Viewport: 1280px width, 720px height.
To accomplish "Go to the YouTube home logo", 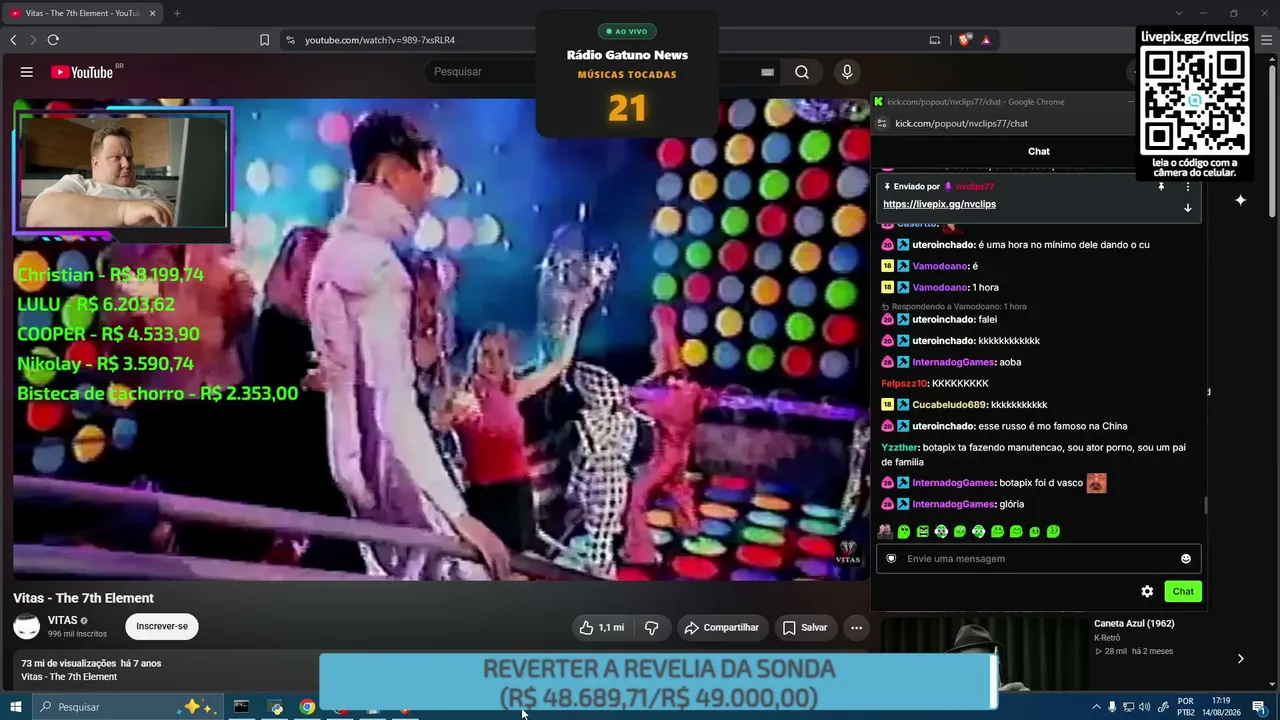I will tap(82, 72).
